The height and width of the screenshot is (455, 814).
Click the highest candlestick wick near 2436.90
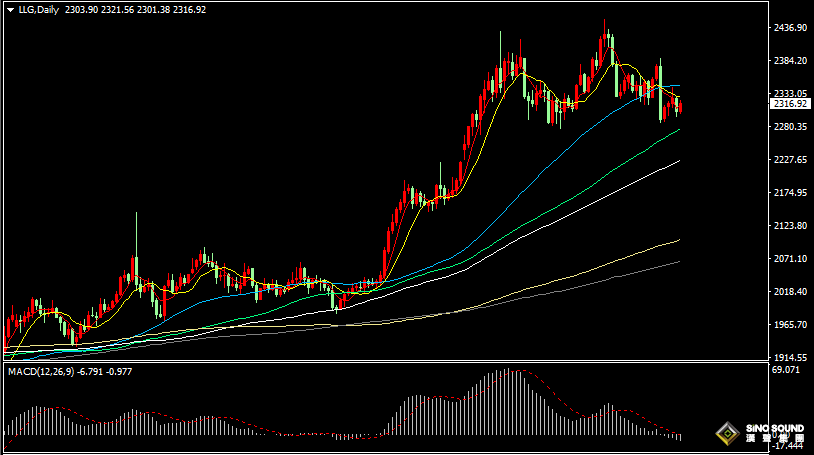pyautogui.click(x=604, y=24)
